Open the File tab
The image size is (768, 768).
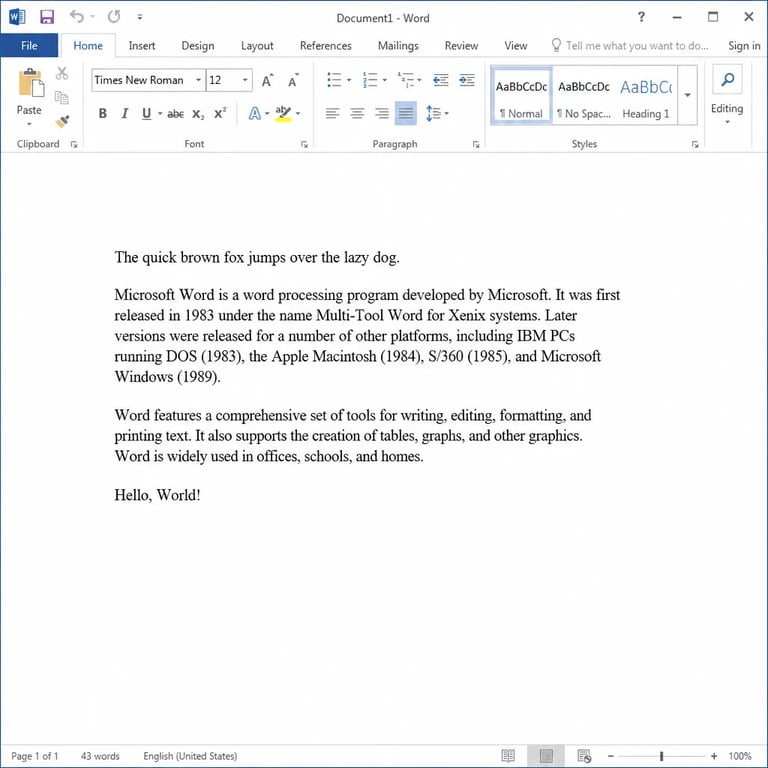pos(29,46)
